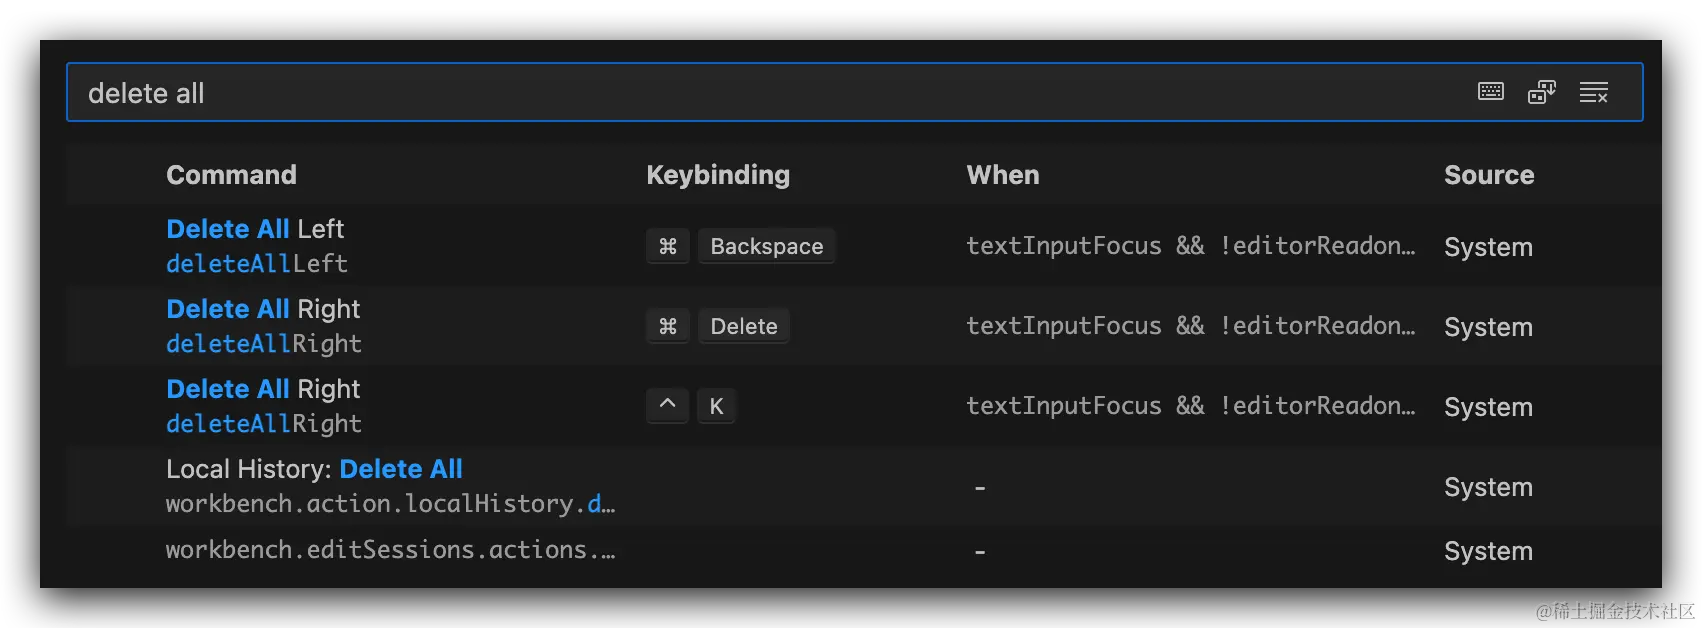Clear the keybindings search input icon
1702x628 pixels.
point(1593,93)
